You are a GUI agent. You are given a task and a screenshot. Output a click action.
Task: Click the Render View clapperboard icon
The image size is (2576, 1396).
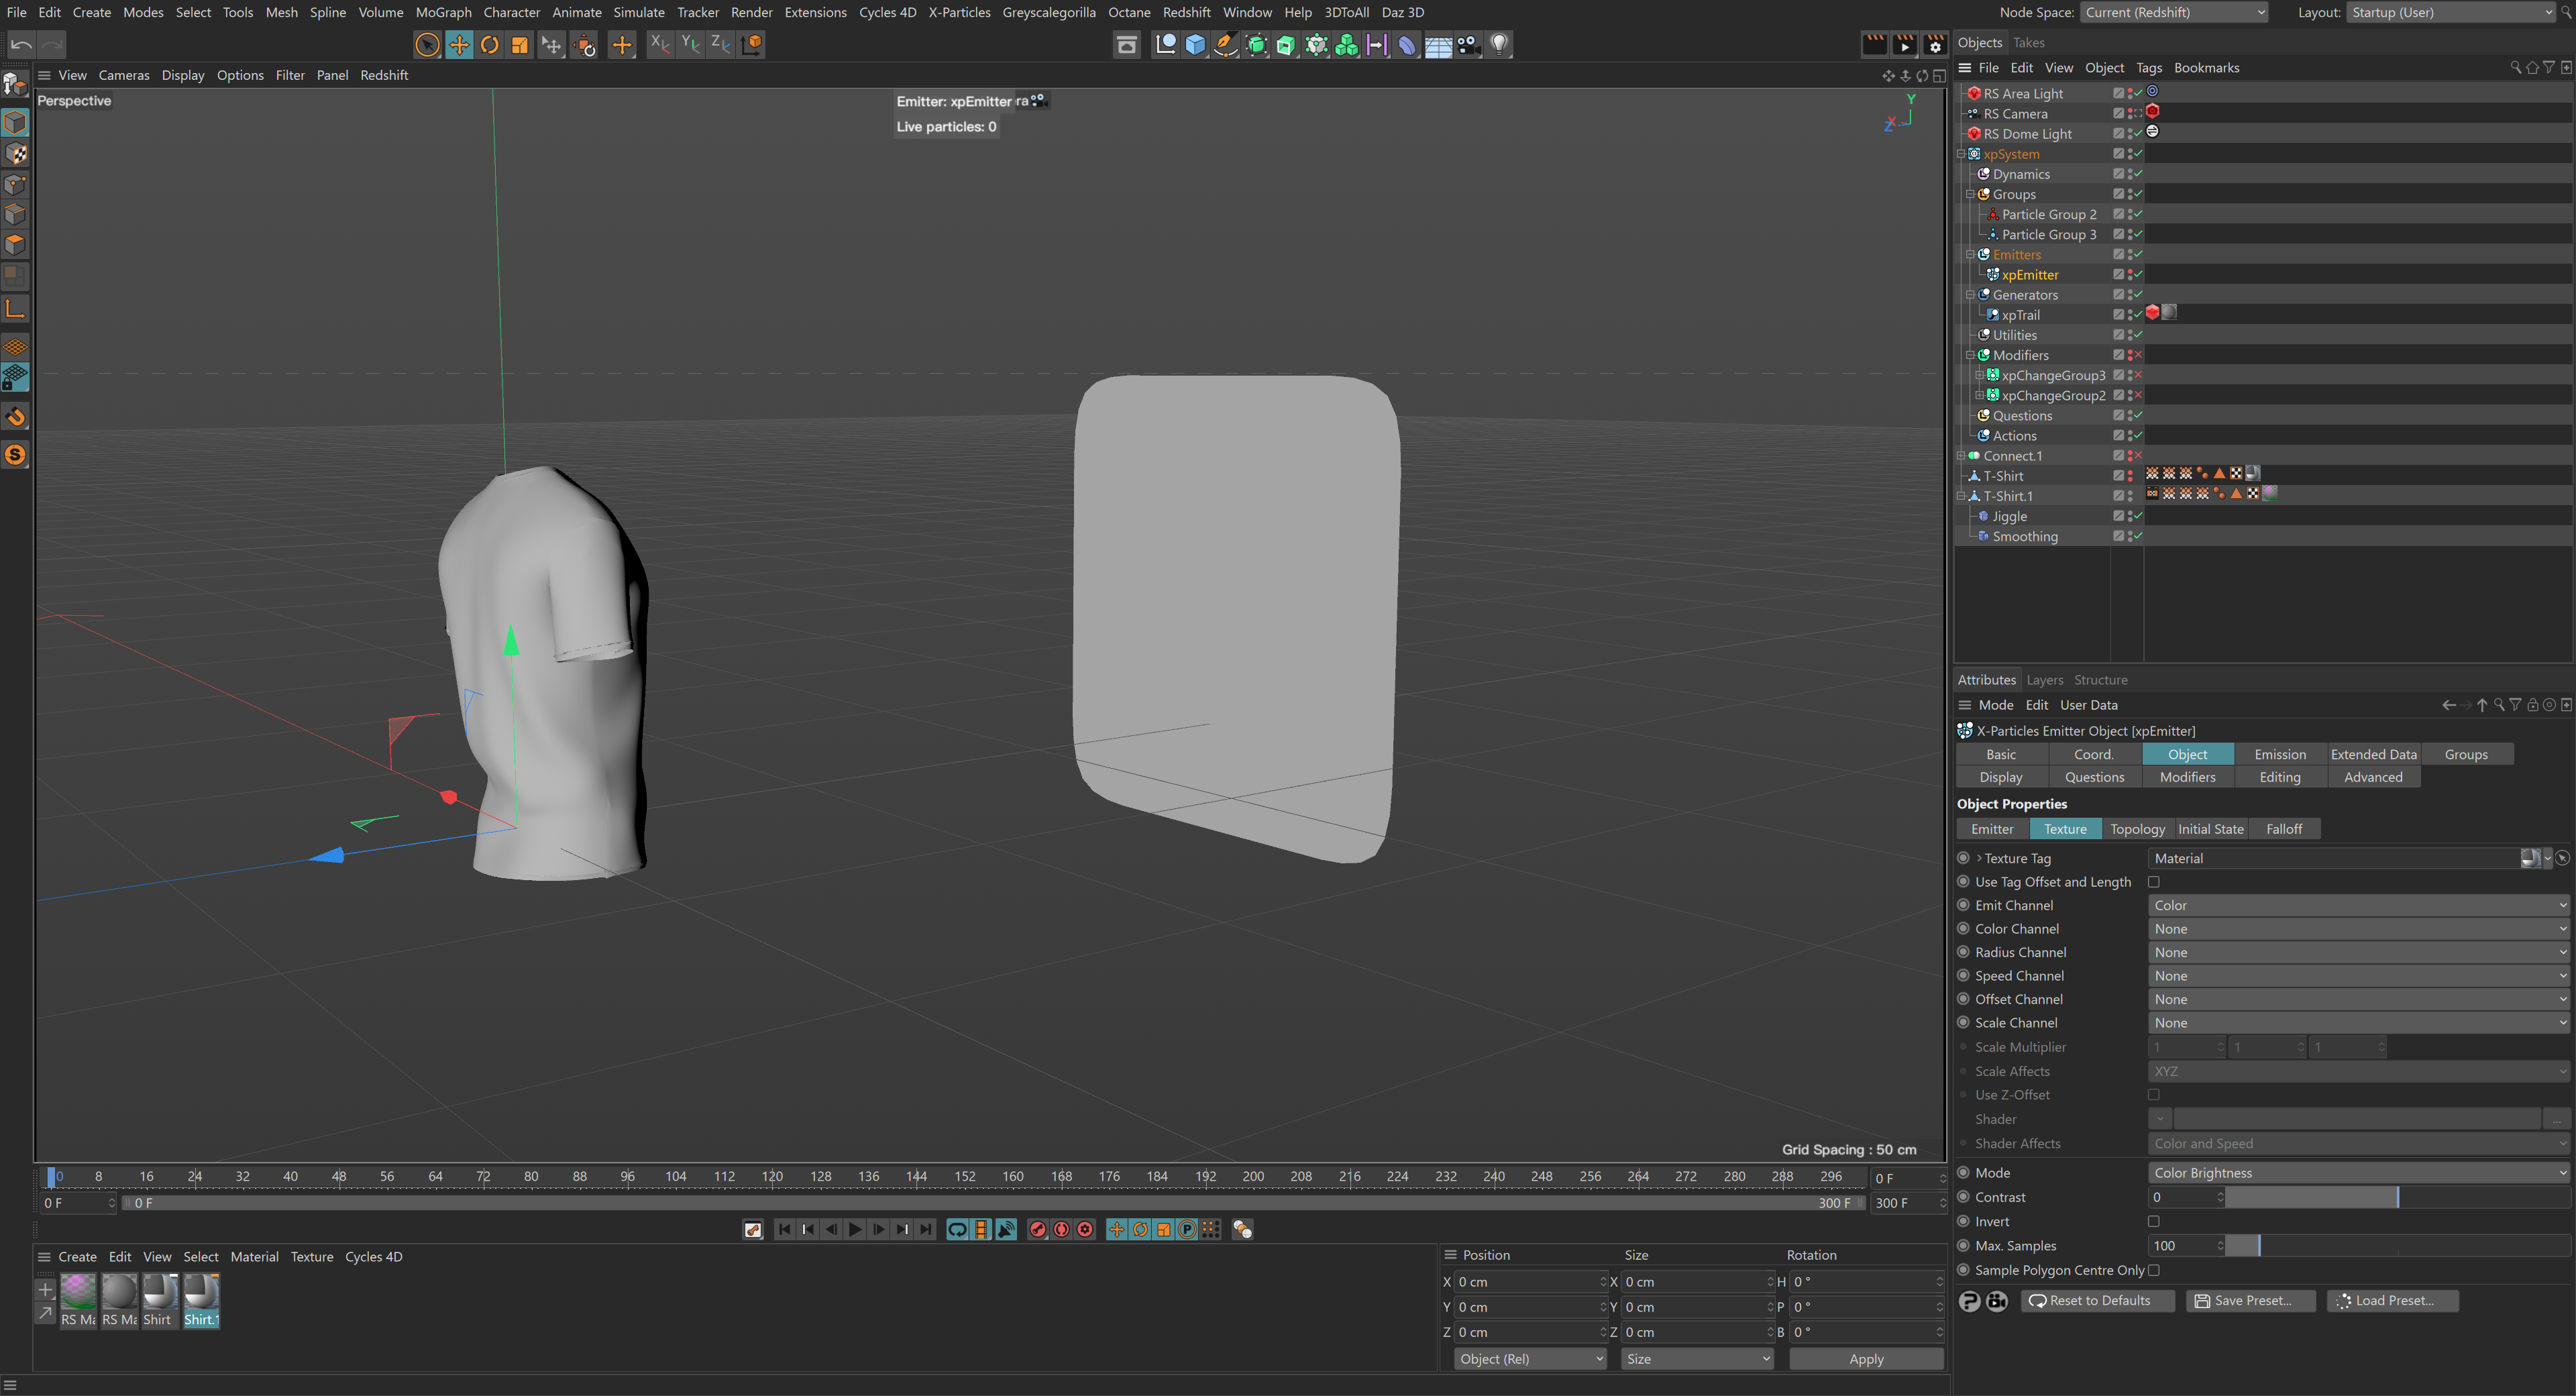coord(1874,45)
